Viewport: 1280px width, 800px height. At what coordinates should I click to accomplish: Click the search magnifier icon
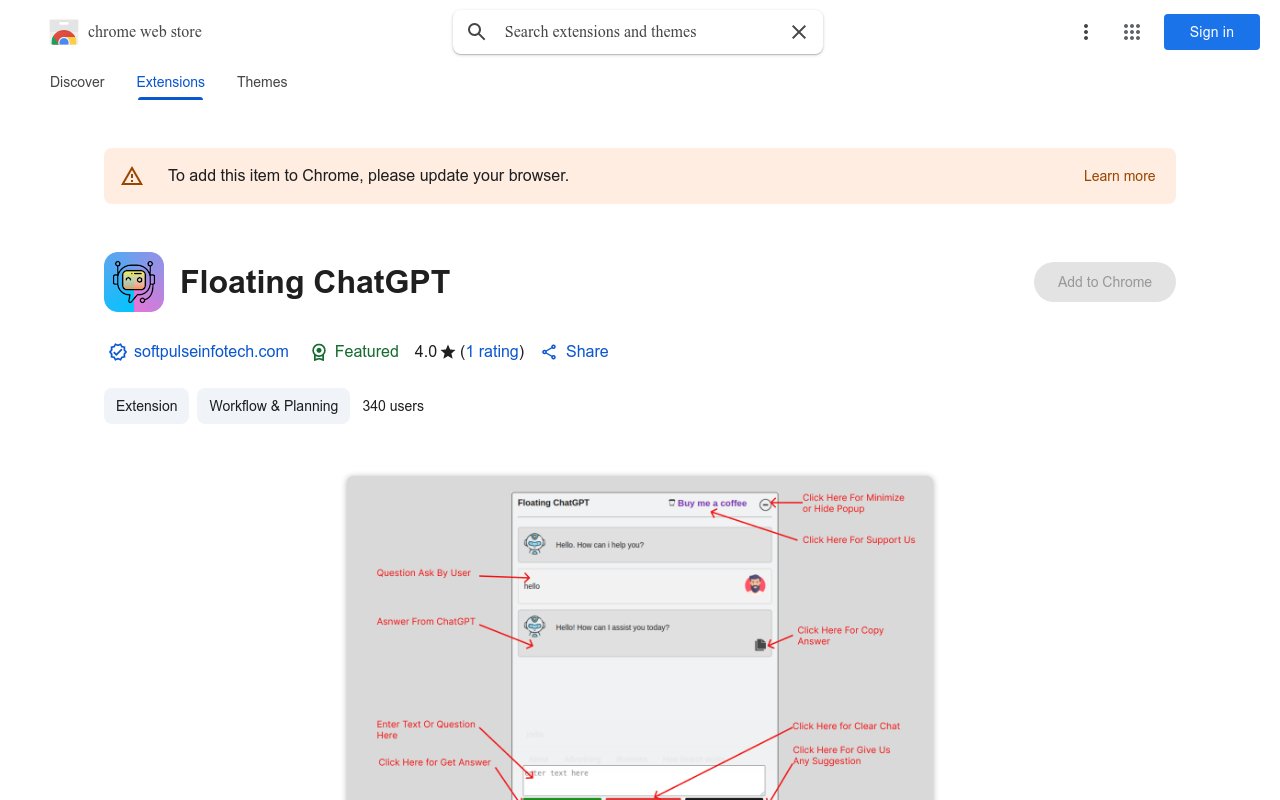click(x=477, y=32)
